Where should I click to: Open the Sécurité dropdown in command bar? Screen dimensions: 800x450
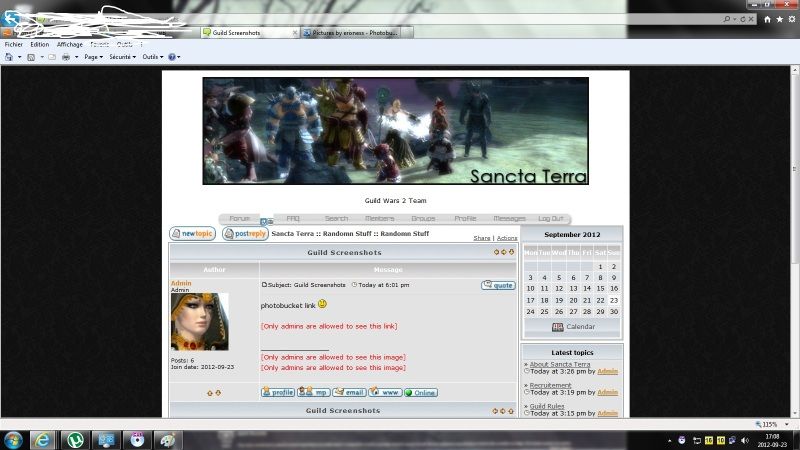(122, 57)
